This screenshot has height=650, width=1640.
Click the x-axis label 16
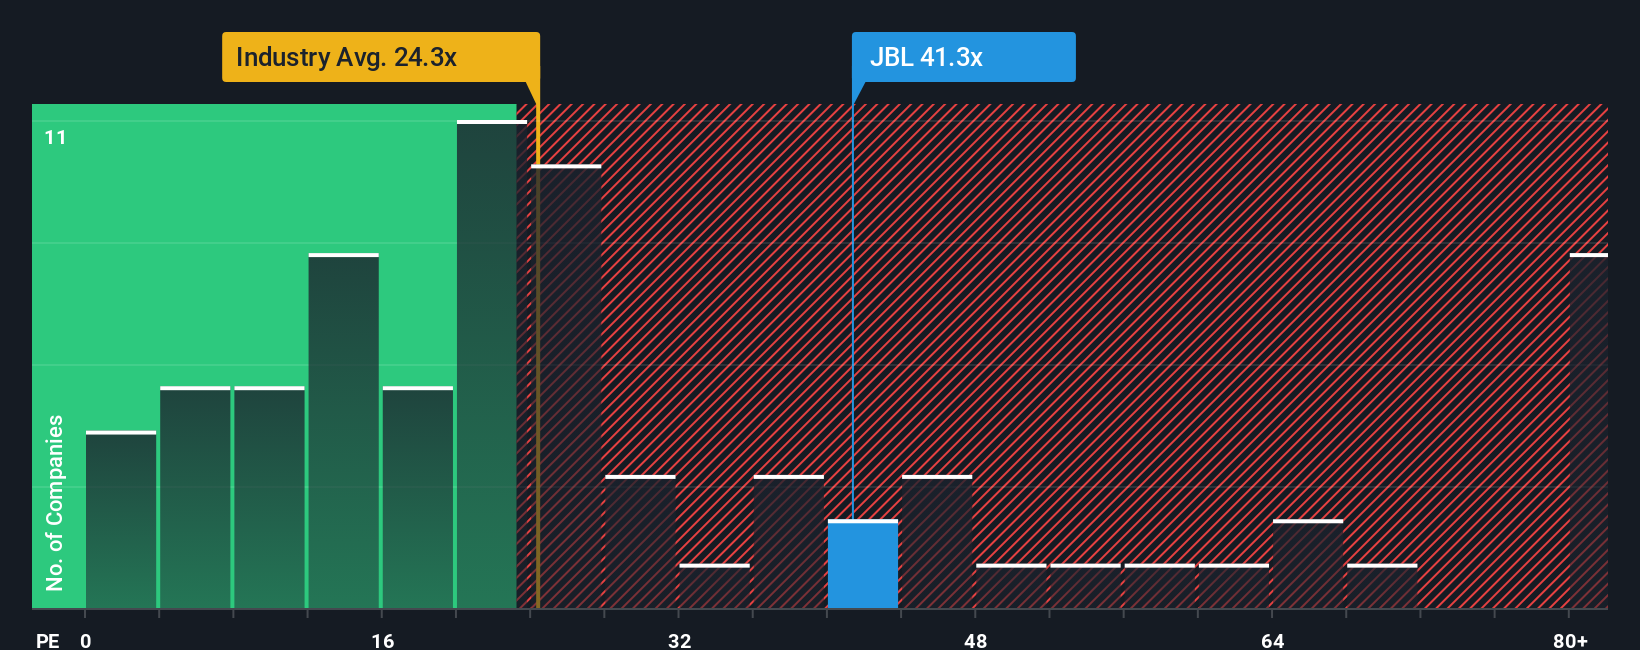pos(383,640)
